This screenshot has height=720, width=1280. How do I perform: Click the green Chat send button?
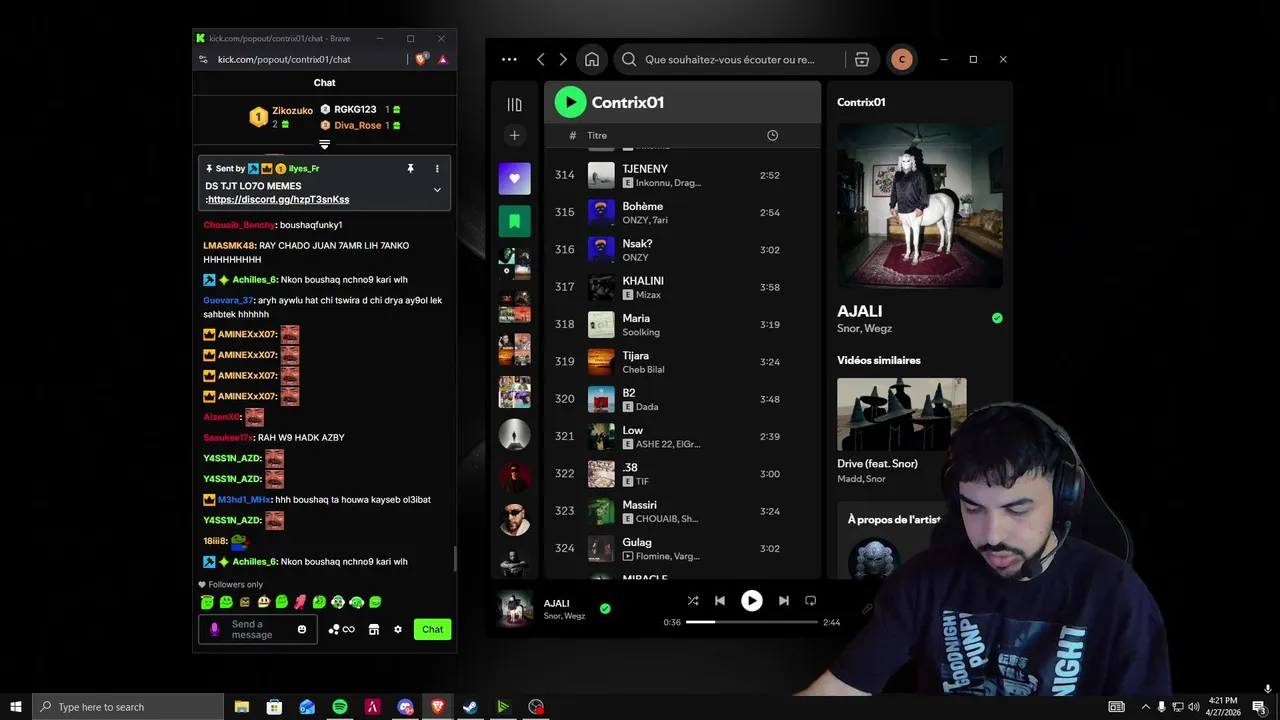(432, 629)
